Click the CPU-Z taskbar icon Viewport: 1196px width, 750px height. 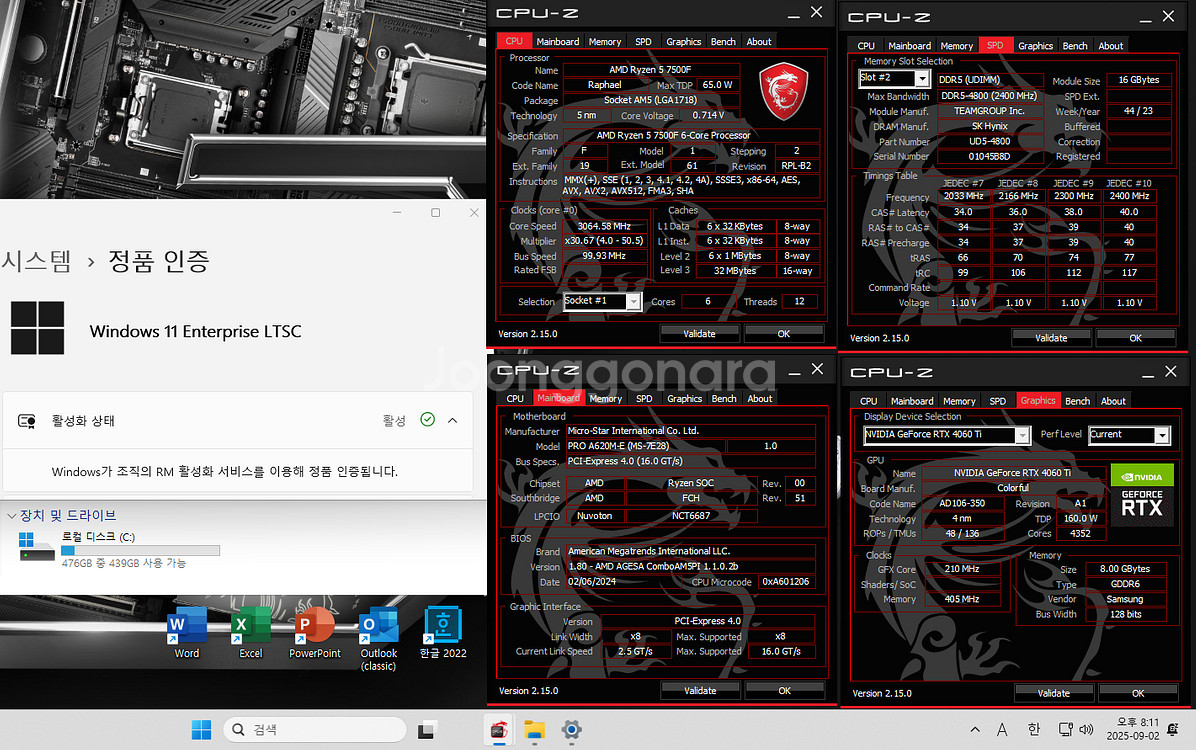498,730
